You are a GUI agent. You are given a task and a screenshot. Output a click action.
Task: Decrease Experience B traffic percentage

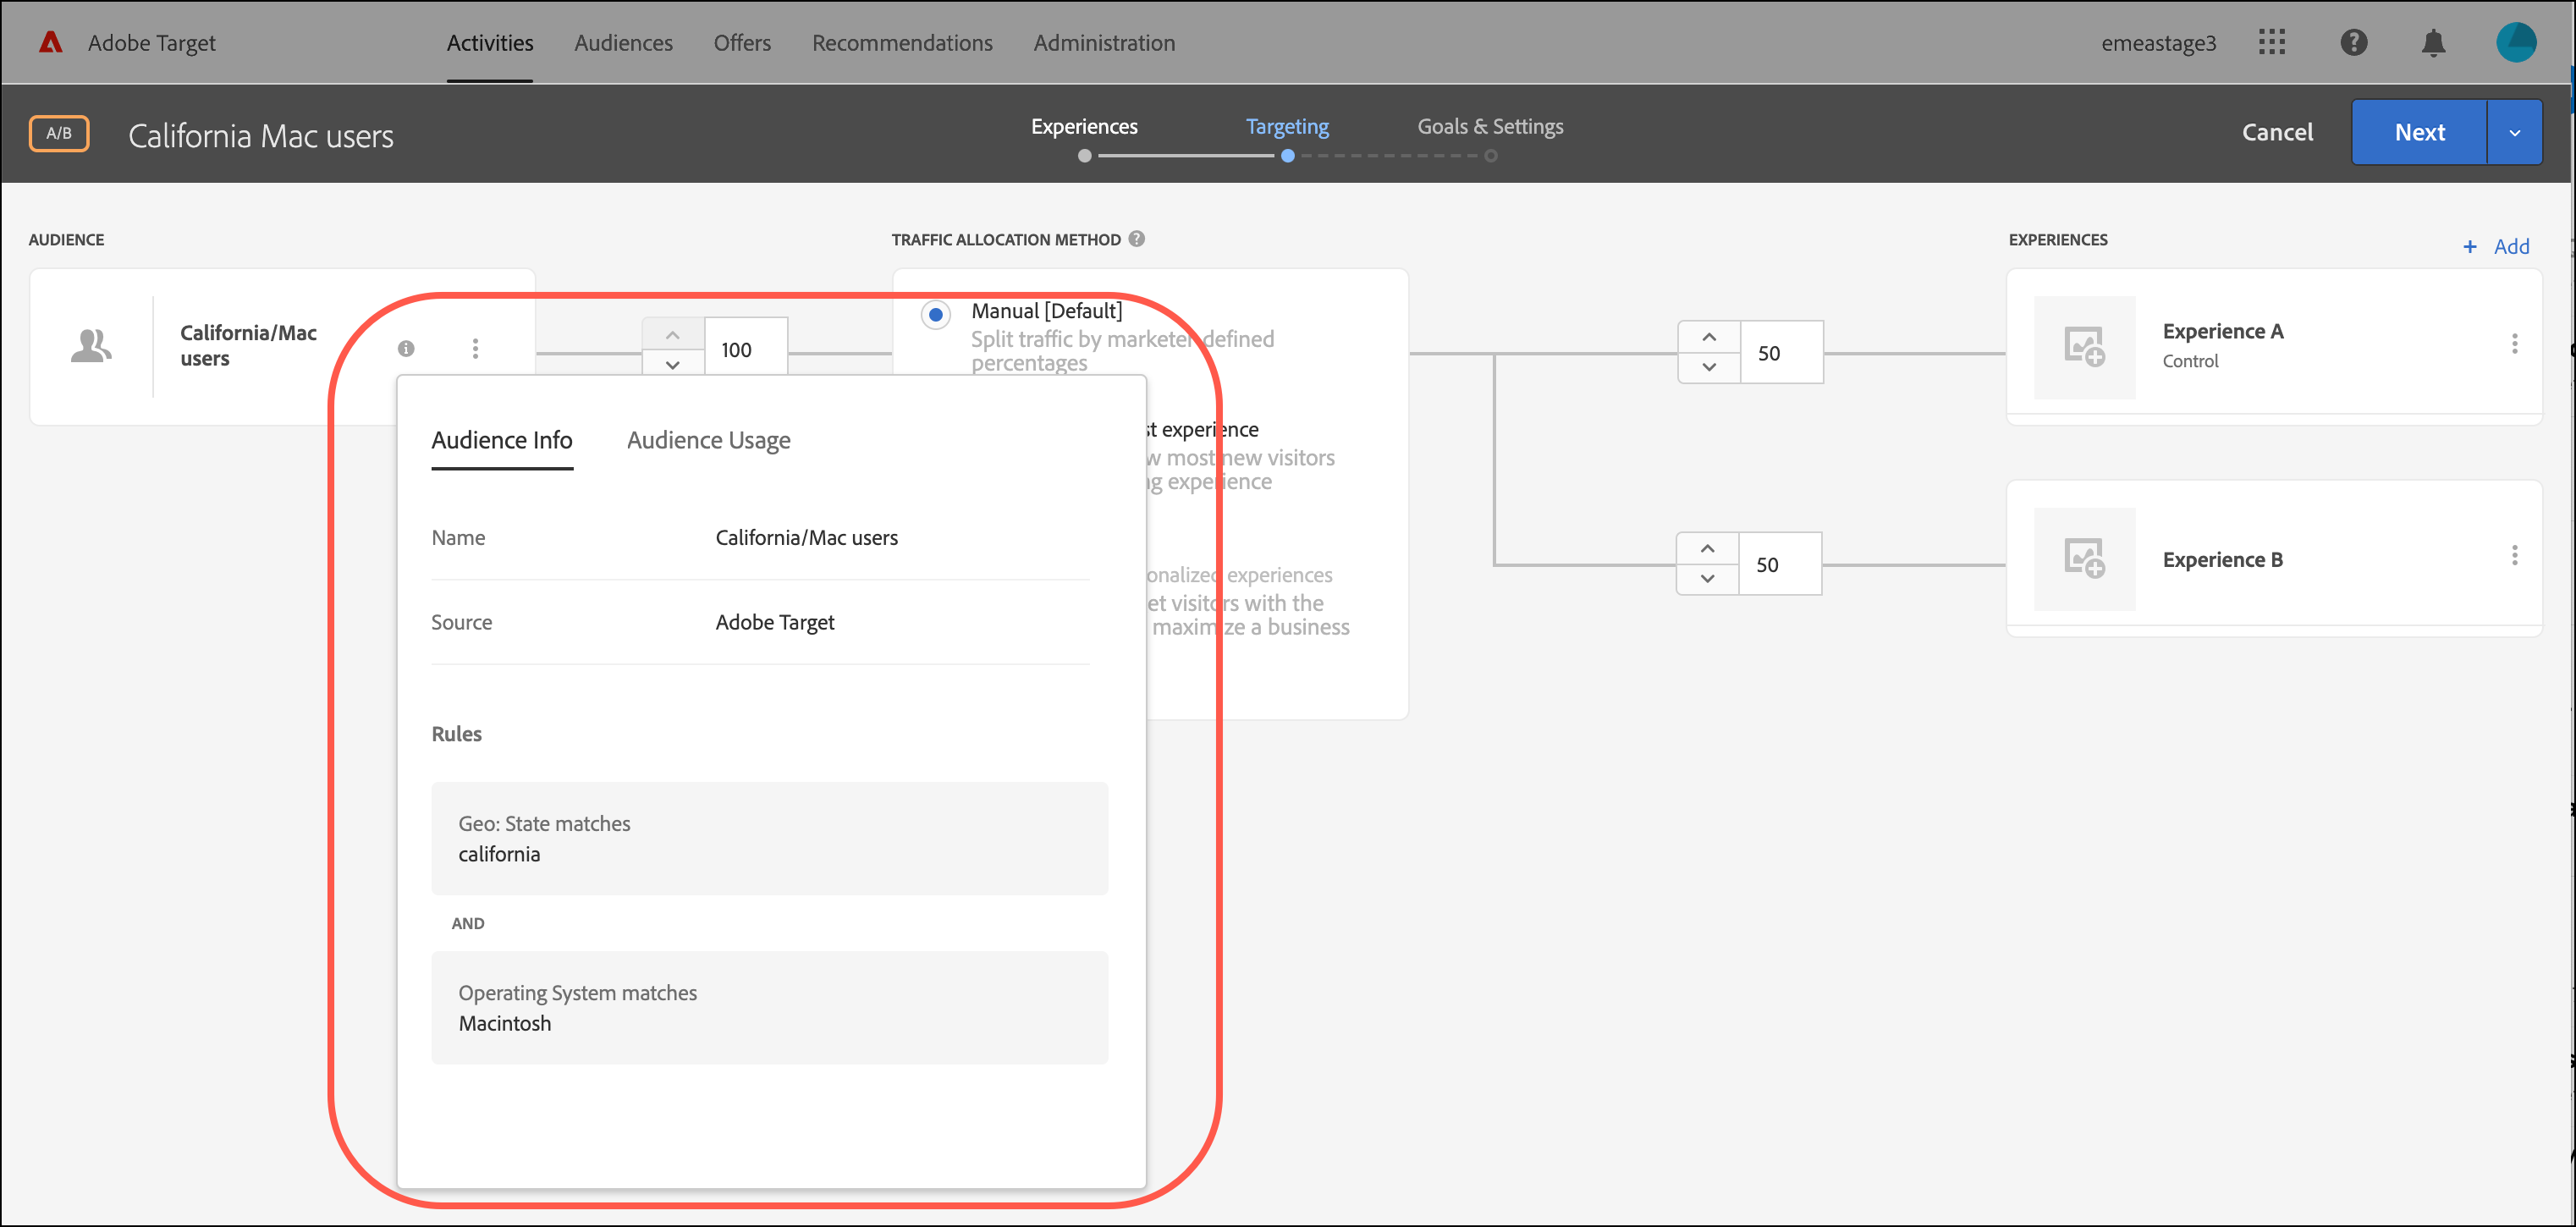pos(1707,579)
